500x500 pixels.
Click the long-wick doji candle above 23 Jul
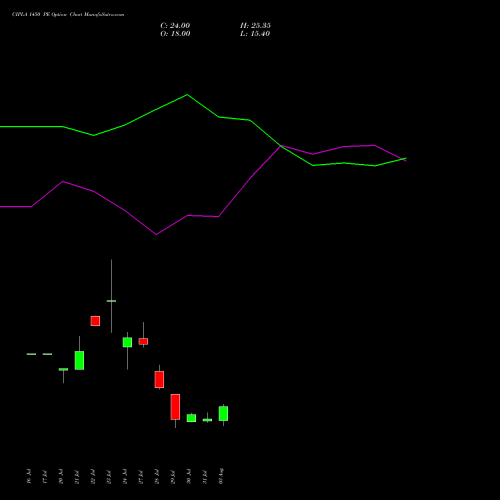(x=111, y=301)
